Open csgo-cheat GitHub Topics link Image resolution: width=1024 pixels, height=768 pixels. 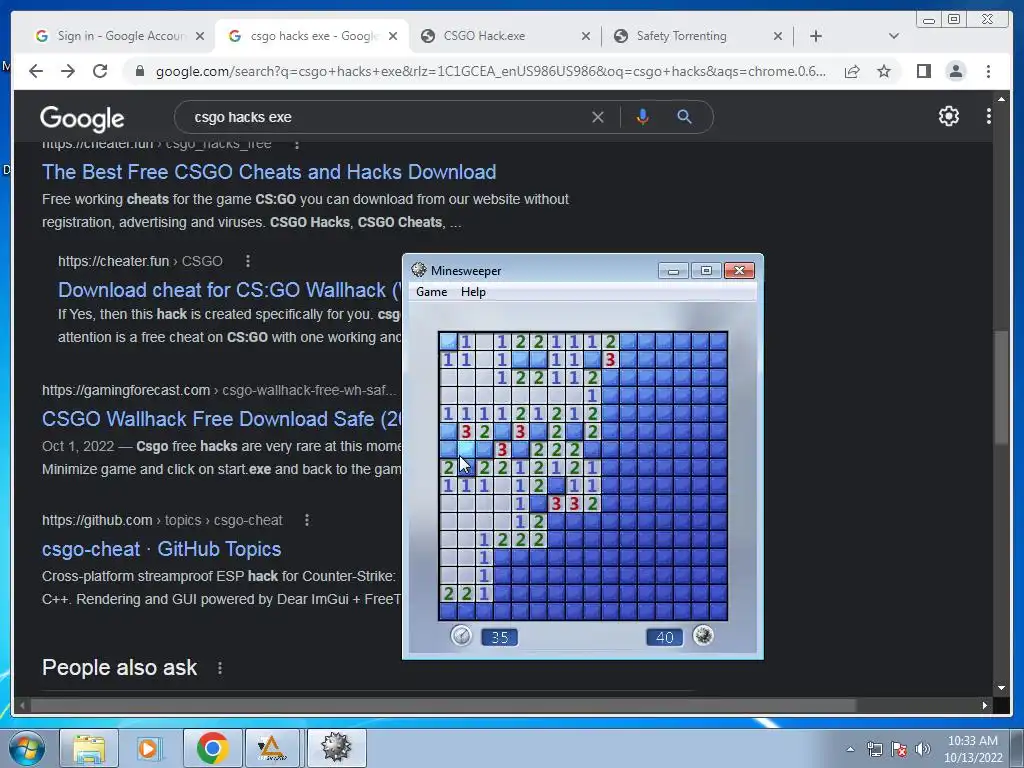pos(161,549)
